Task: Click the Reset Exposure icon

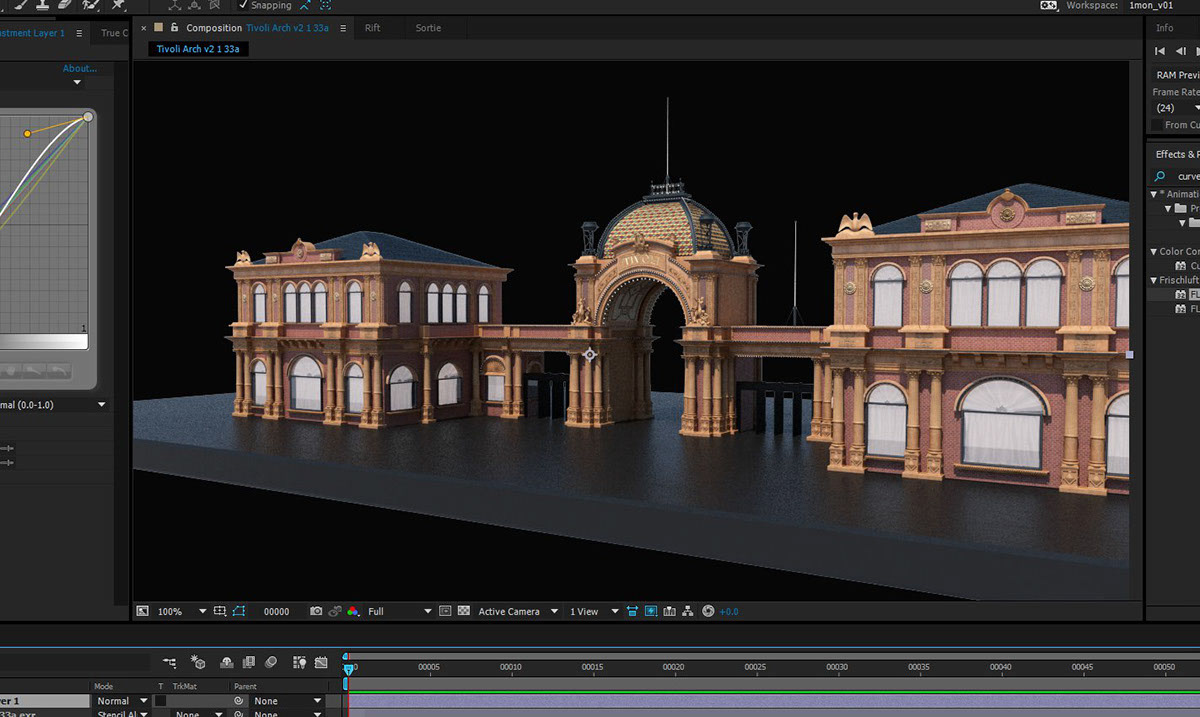Action: [x=708, y=611]
